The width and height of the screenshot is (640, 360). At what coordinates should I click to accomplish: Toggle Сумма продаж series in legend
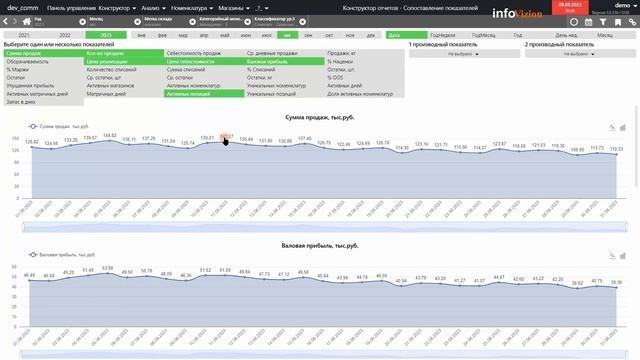[58, 127]
